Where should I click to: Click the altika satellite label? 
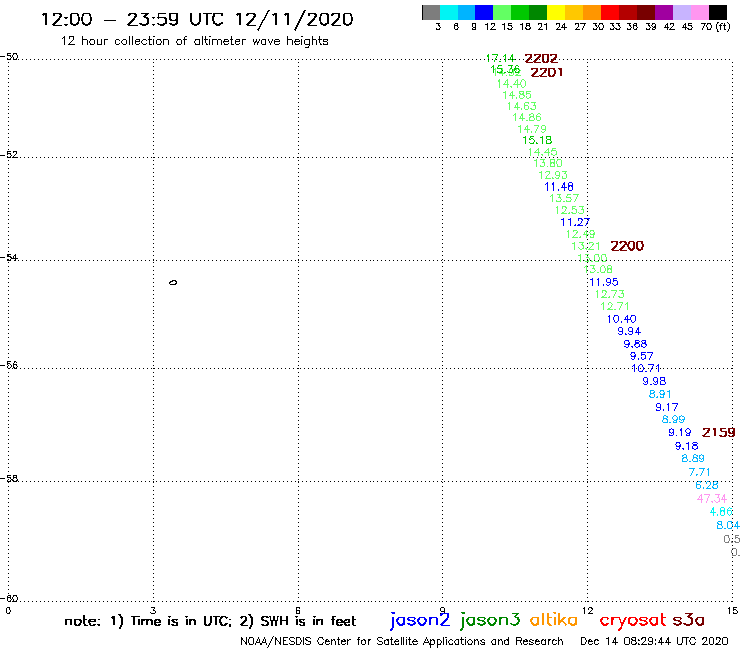tap(554, 619)
